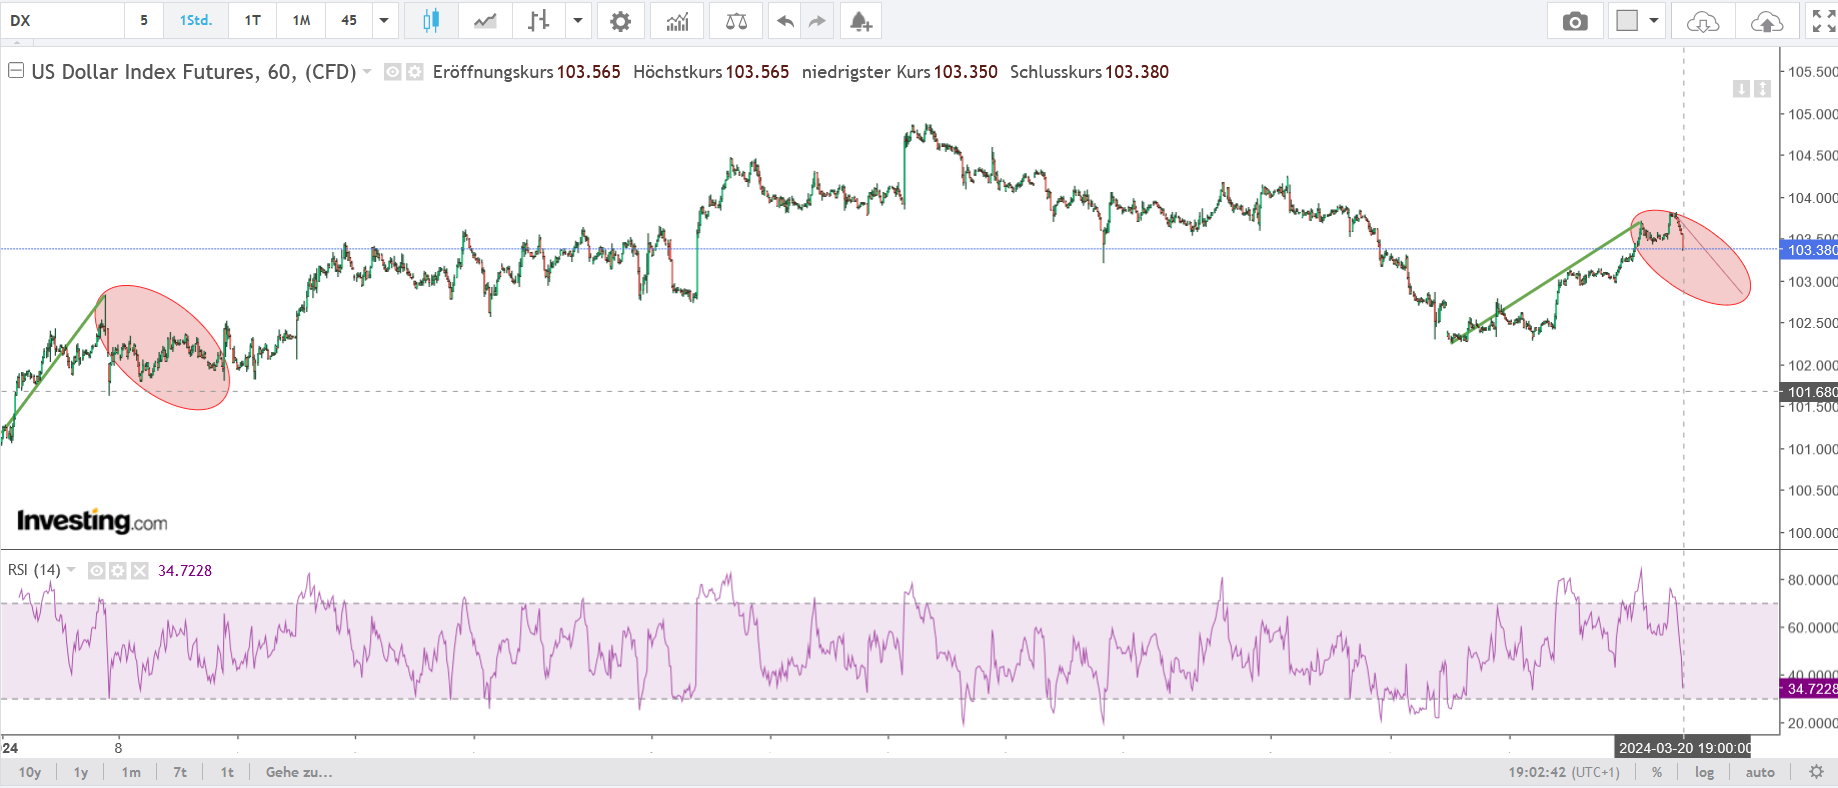This screenshot has width=1838, height=788.
Task: Click the niedrigster Kurs value 103.350
Action: click(966, 72)
